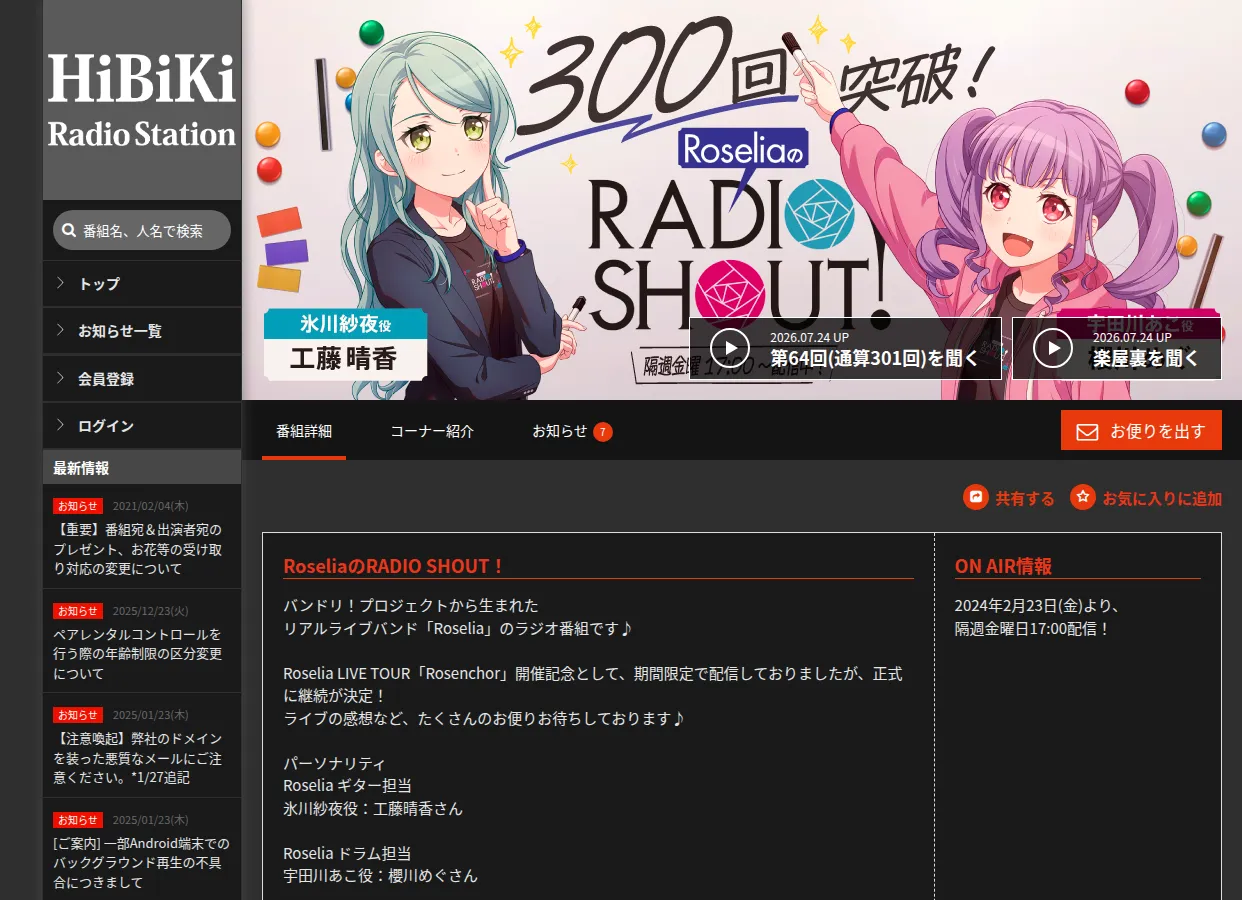Click お知らせ tag dated 2025/12/23
The image size is (1242, 900).
point(78,611)
